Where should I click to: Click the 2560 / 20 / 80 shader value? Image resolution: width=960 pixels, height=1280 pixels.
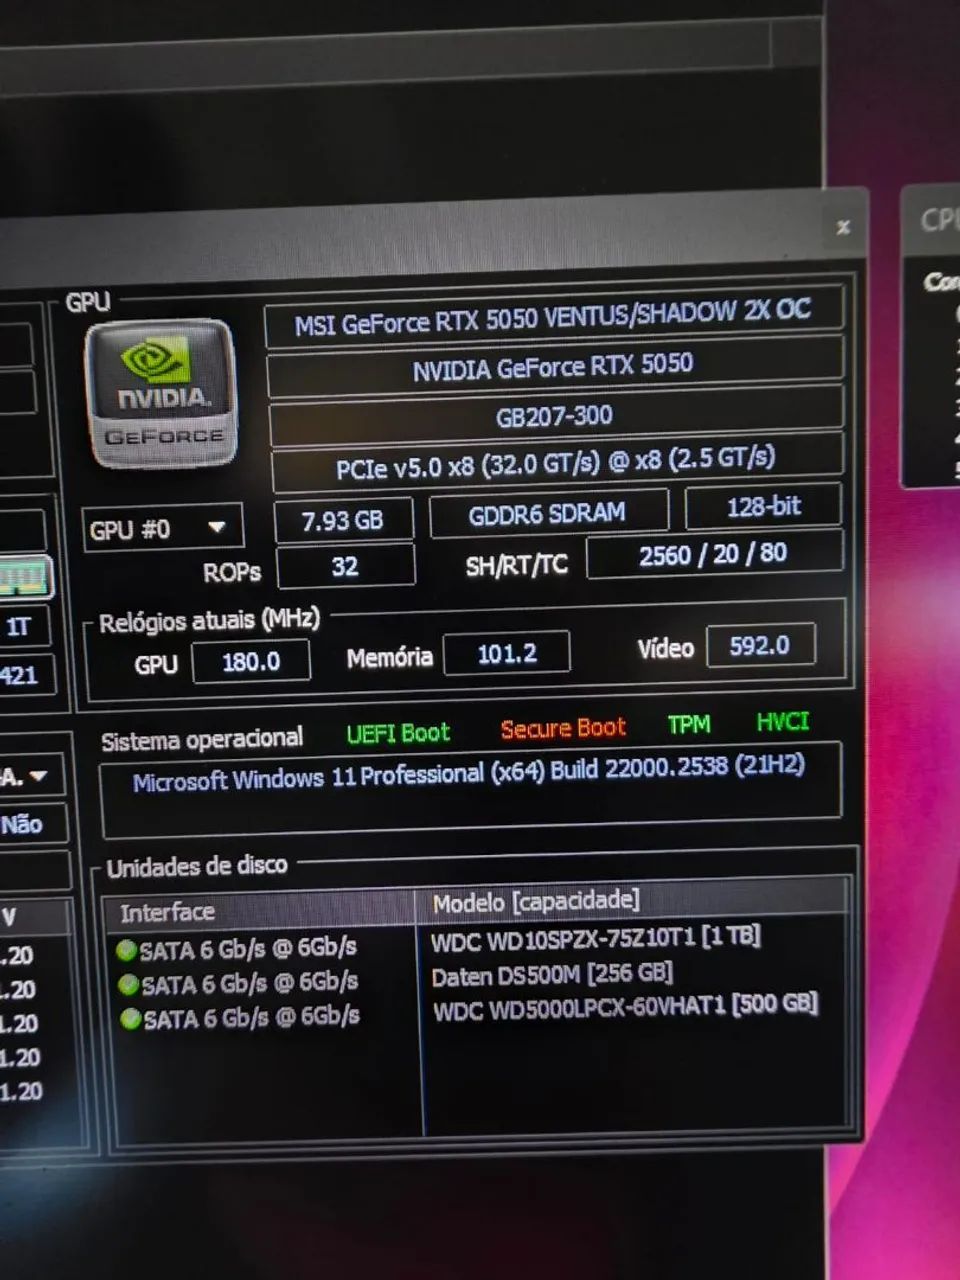[x=714, y=554]
